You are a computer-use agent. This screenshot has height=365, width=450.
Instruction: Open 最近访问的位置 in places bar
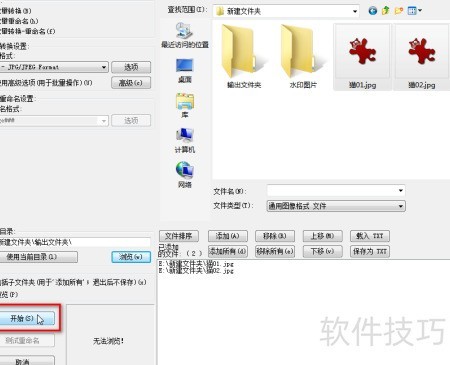(185, 35)
